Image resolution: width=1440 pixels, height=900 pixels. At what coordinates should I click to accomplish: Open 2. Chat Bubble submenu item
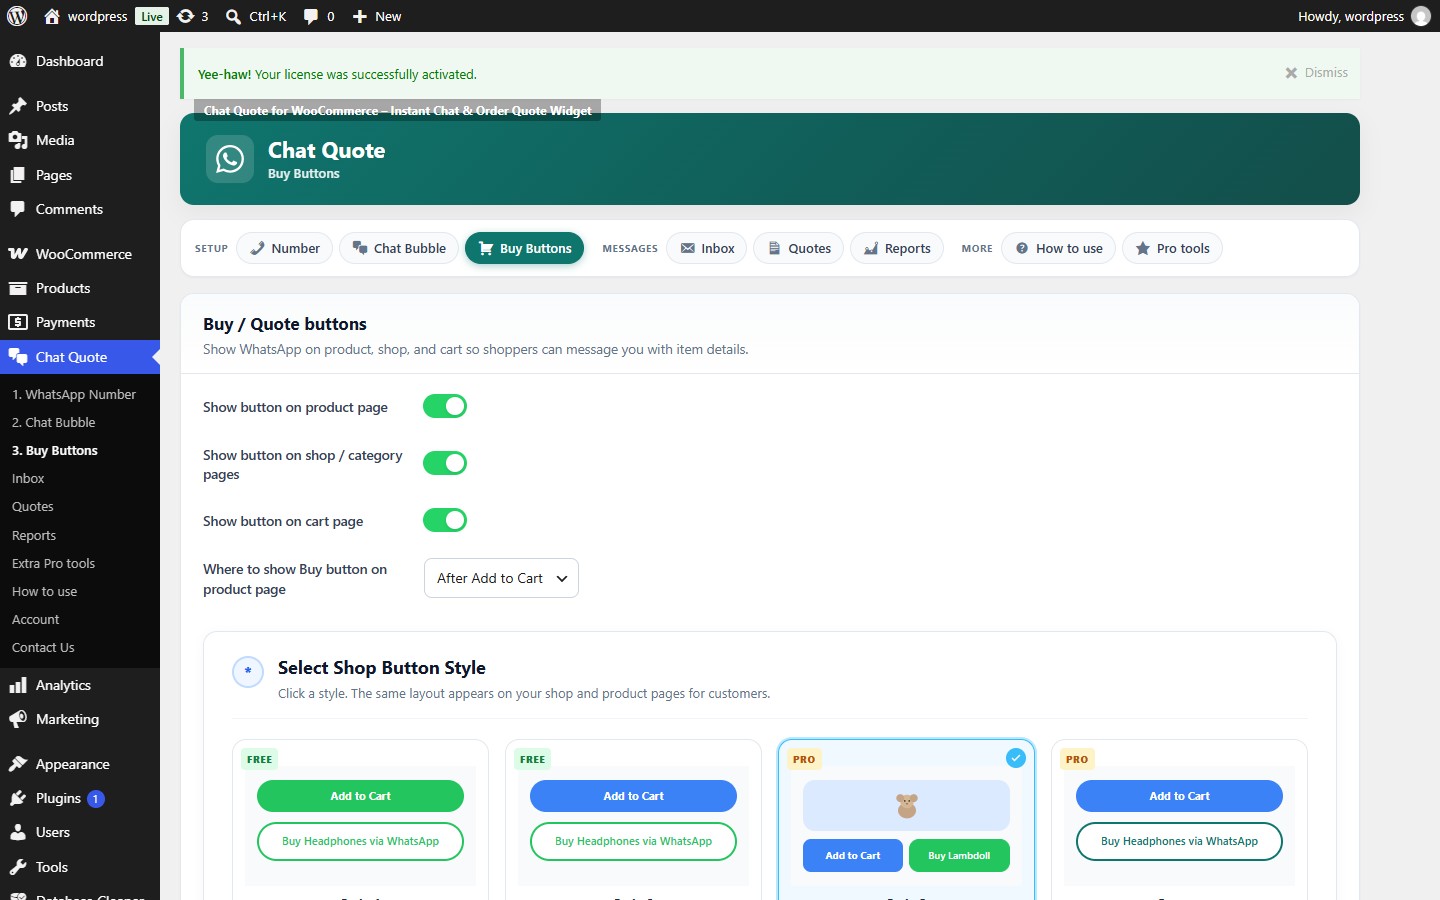pyautogui.click(x=54, y=422)
